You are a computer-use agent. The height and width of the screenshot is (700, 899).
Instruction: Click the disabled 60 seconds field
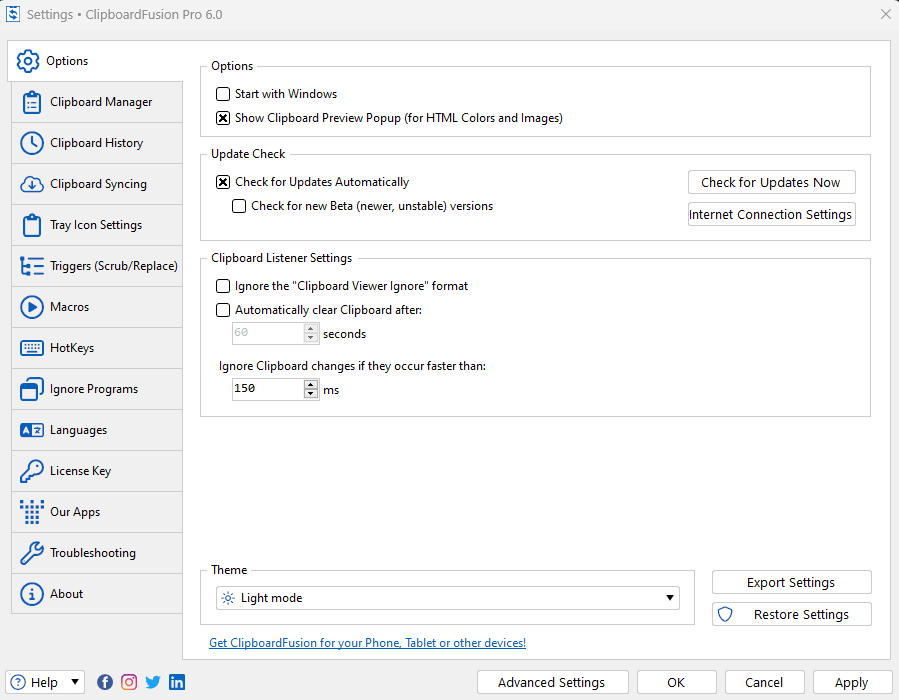coord(268,333)
